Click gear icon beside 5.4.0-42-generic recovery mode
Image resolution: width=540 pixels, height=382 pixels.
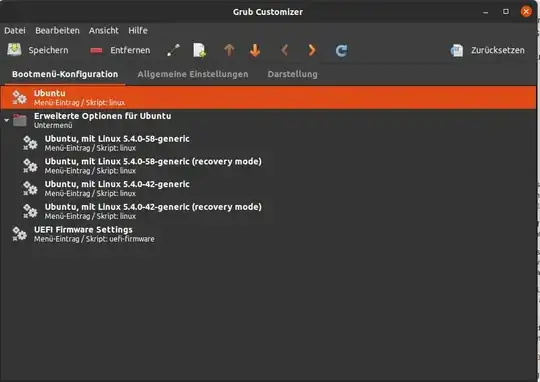coord(30,211)
